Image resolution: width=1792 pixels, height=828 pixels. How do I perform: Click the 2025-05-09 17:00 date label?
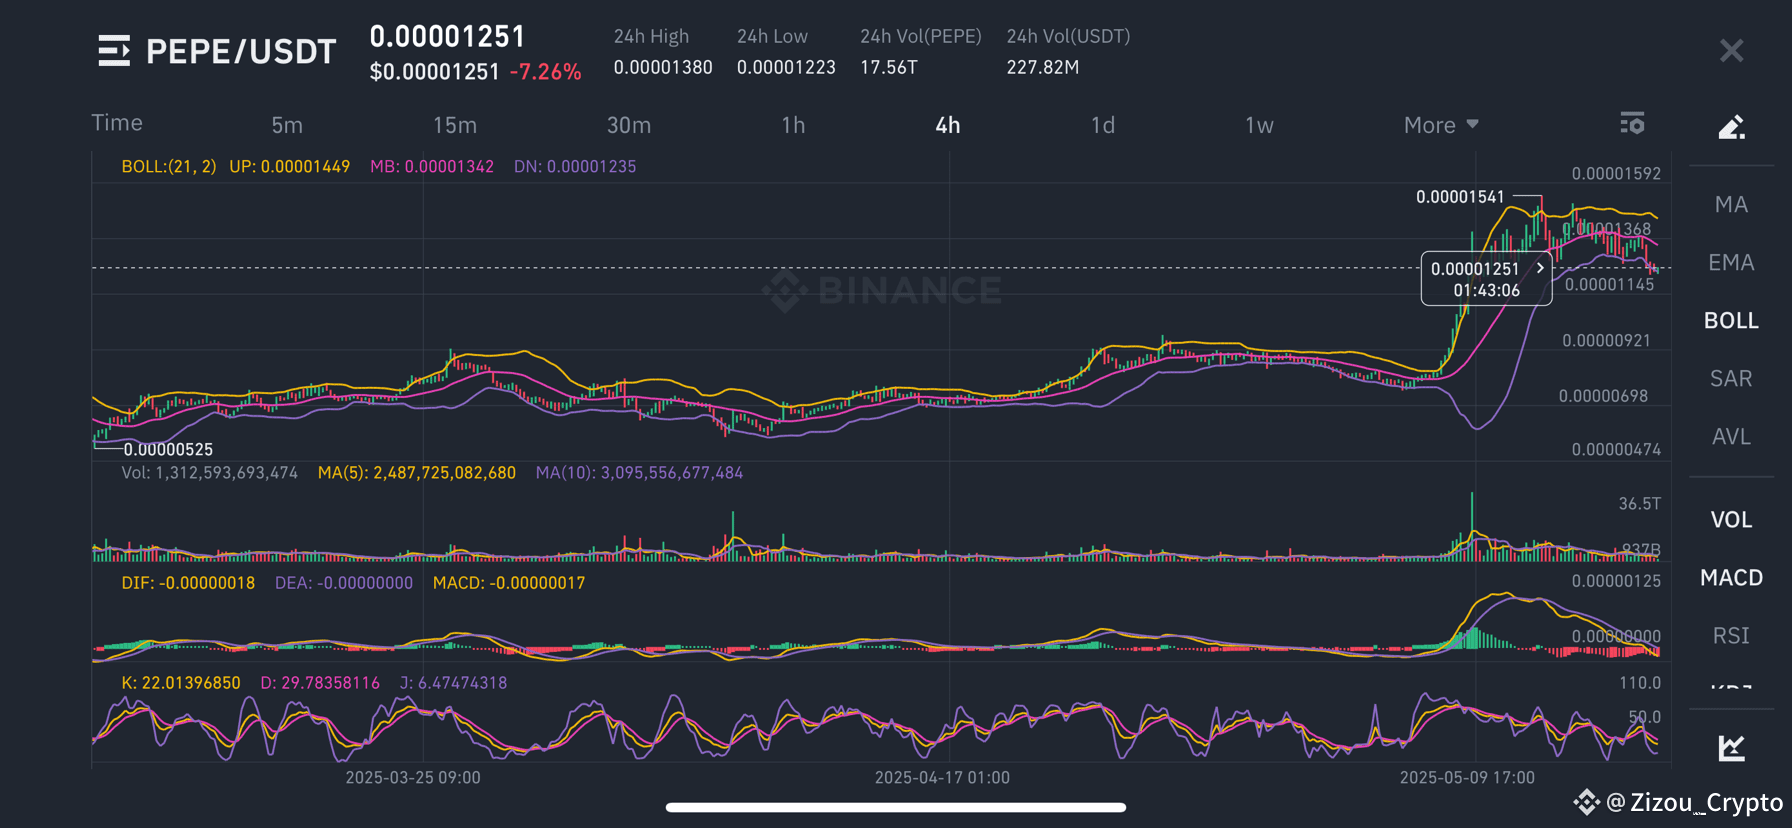click(1467, 778)
